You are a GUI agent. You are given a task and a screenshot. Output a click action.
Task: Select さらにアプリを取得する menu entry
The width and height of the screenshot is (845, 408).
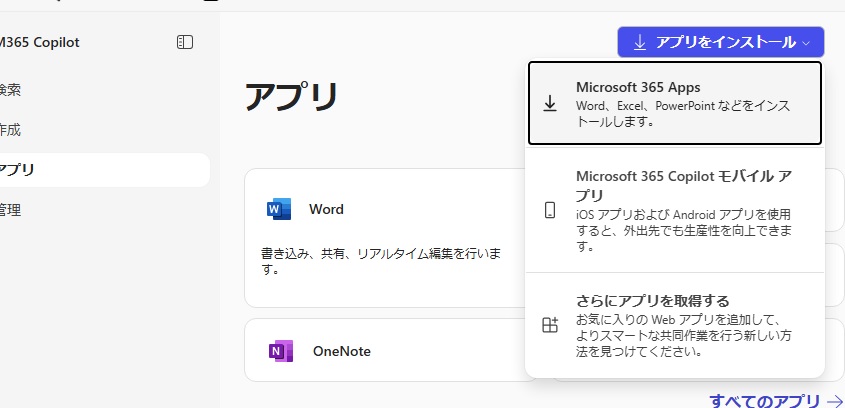(x=675, y=325)
